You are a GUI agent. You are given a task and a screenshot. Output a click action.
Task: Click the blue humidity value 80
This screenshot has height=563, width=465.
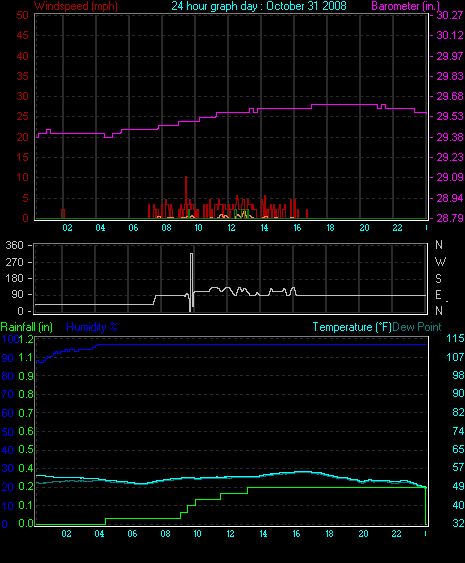(x=8, y=376)
